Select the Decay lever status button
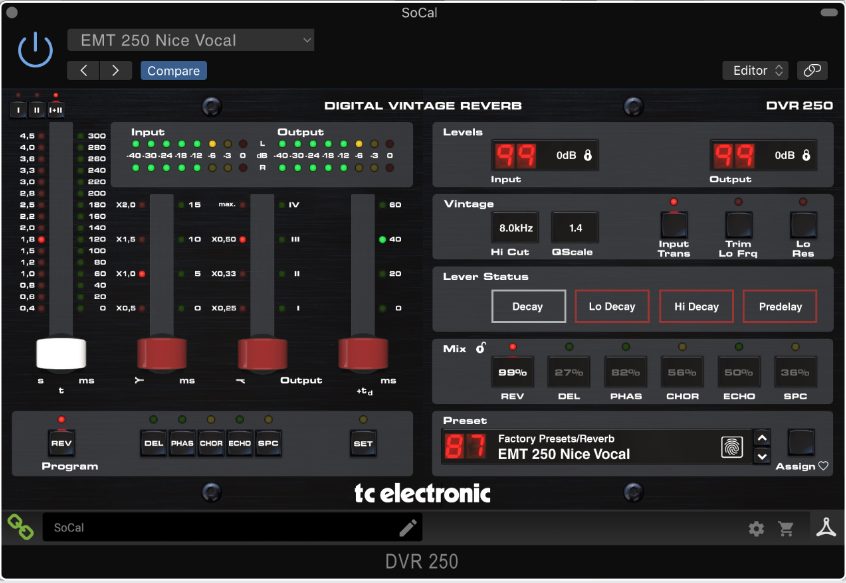The height and width of the screenshot is (583, 846). click(528, 306)
